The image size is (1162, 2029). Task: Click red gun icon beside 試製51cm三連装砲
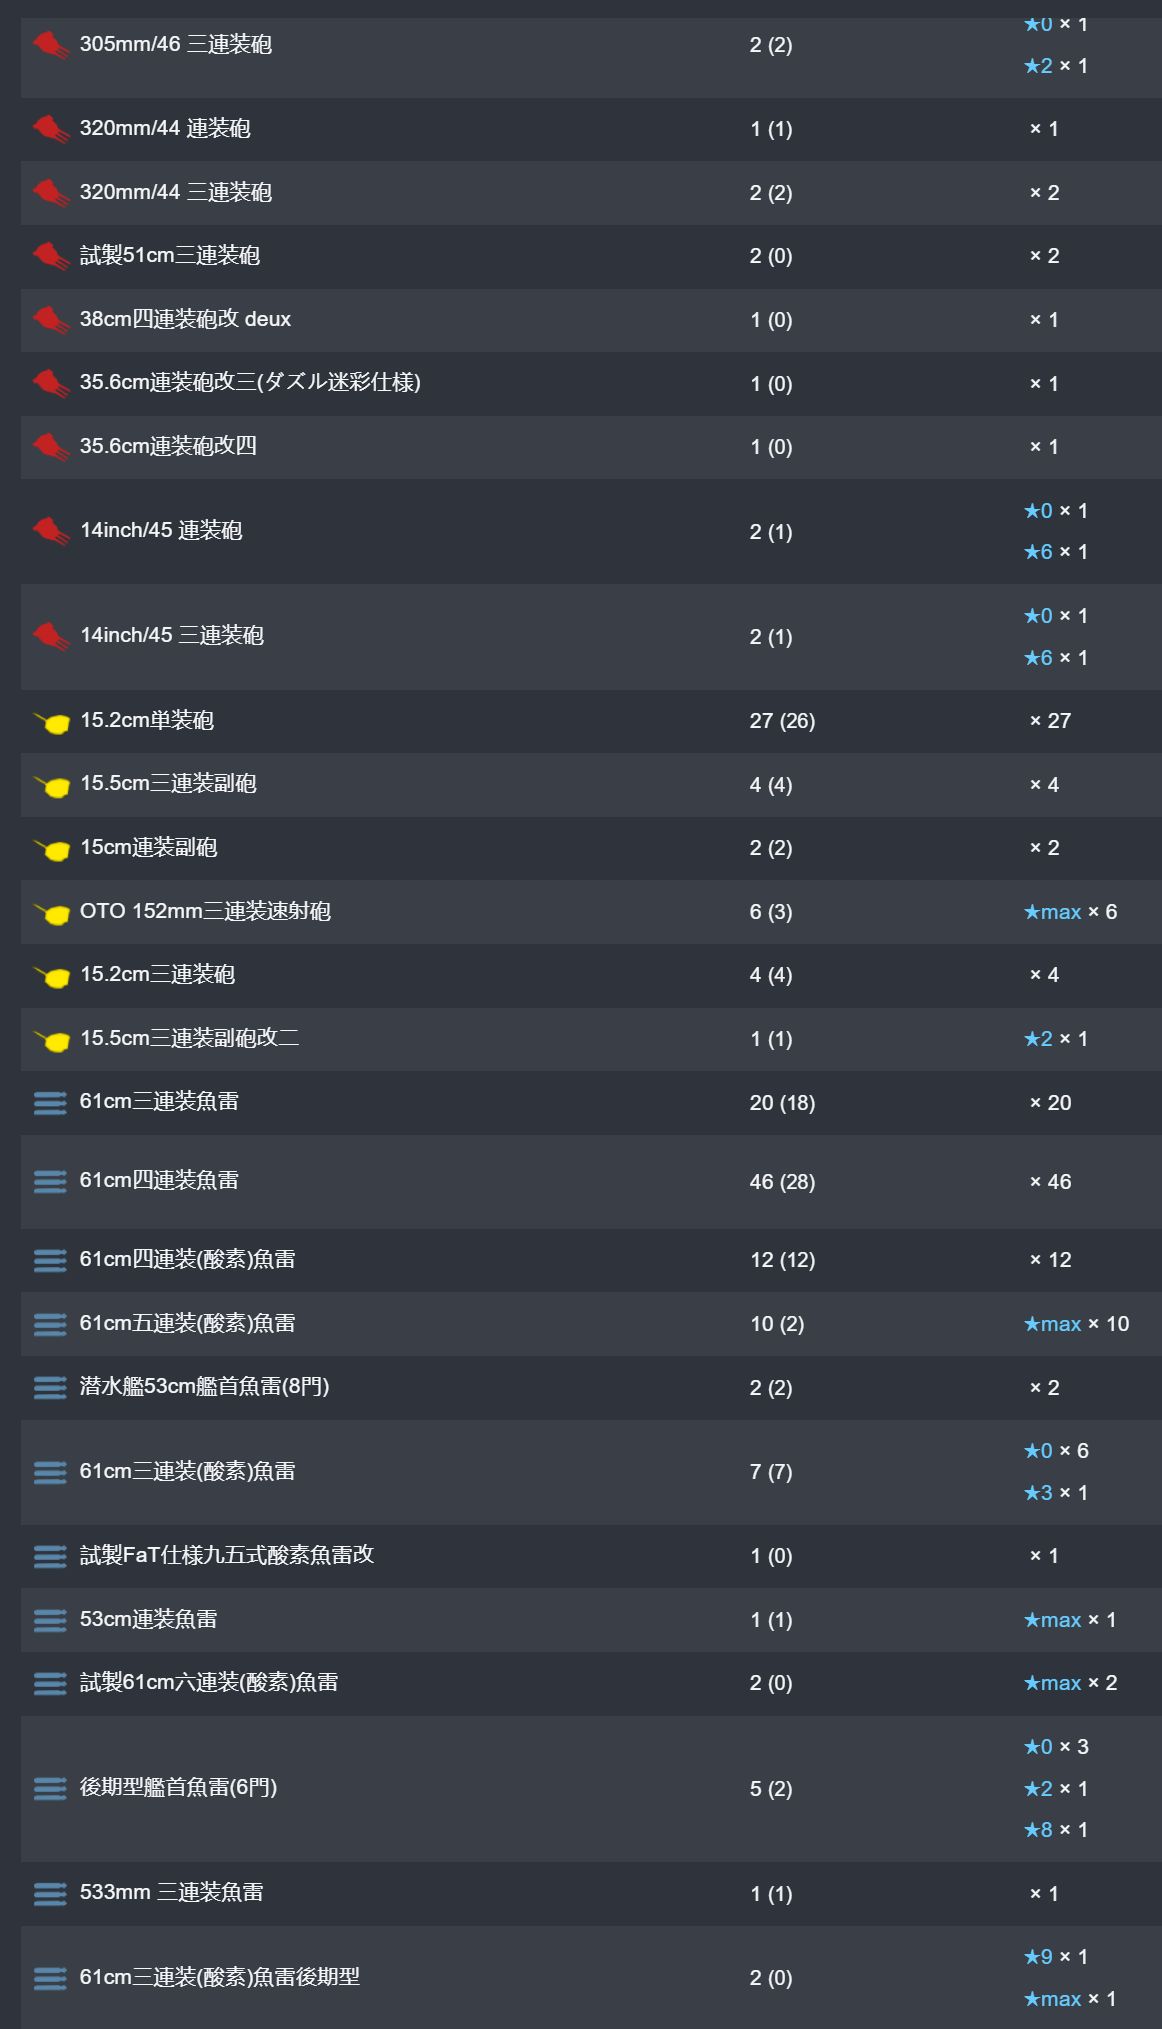tap(50, 256)
